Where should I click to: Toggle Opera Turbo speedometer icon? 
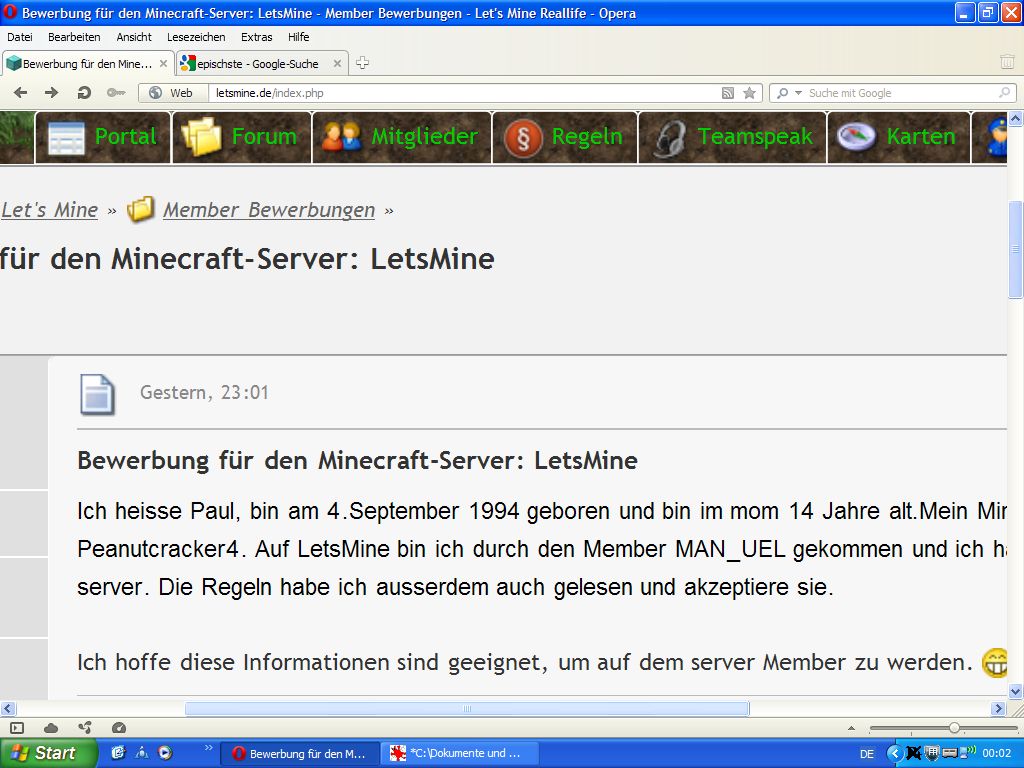pos(119,728)
